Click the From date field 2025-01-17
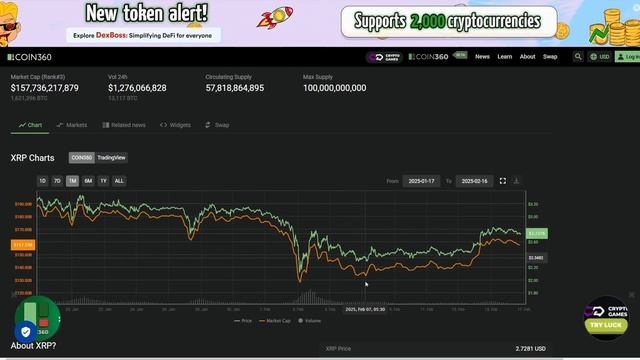 pyautogui.click(x=421, y=181)
